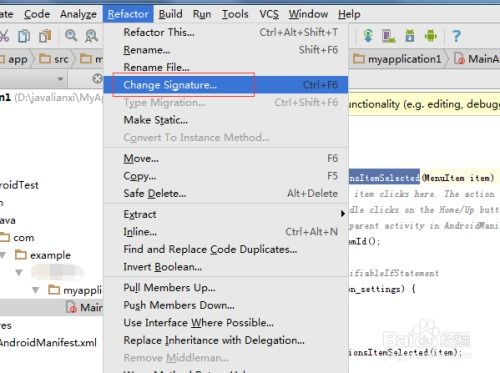Click the Replace search icon
This screenshot has height=373, width=500.
[x=91, y=36]
